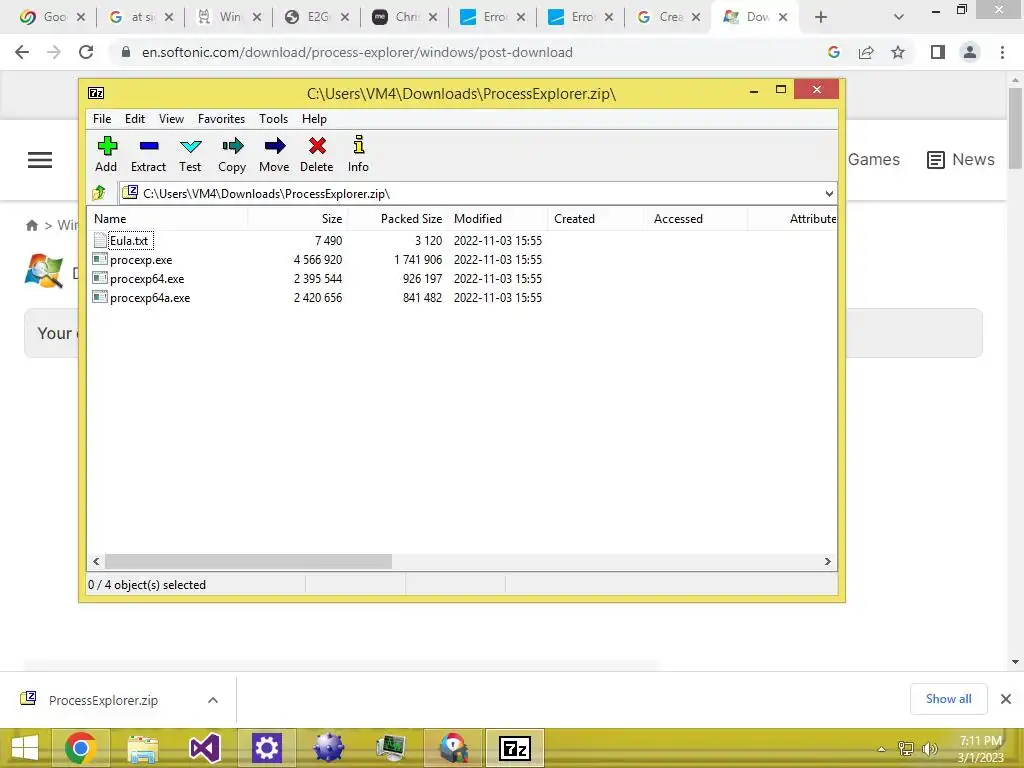Click the size value 4 566 920
The image size is (1024, 768).
click(317, 260)
